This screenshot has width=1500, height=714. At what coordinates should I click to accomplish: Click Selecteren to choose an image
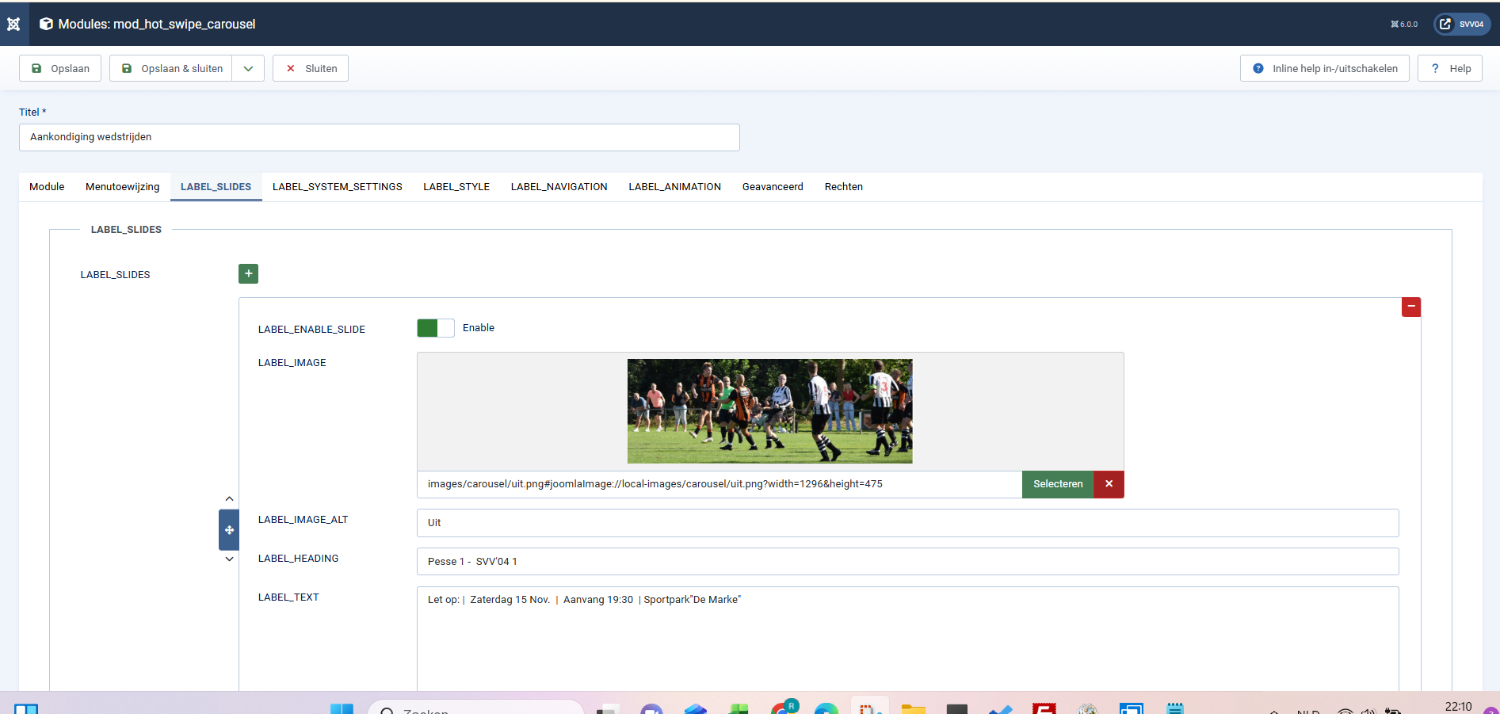click(x=1057, y=484)
